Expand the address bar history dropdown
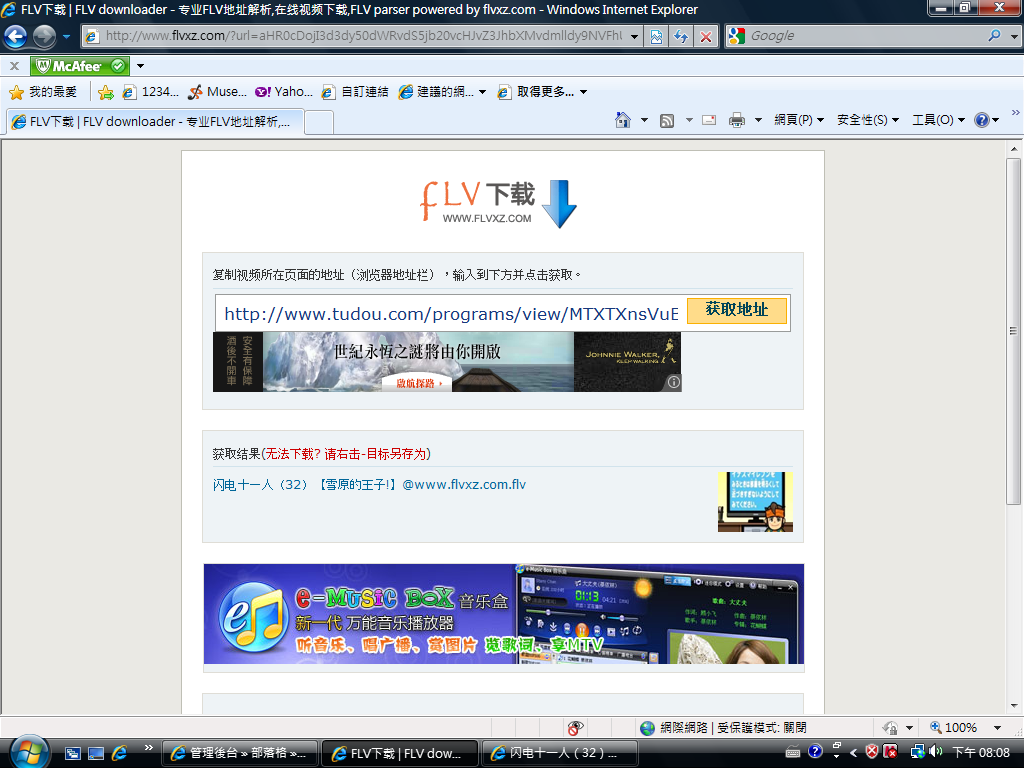 (x=634, y=37)
